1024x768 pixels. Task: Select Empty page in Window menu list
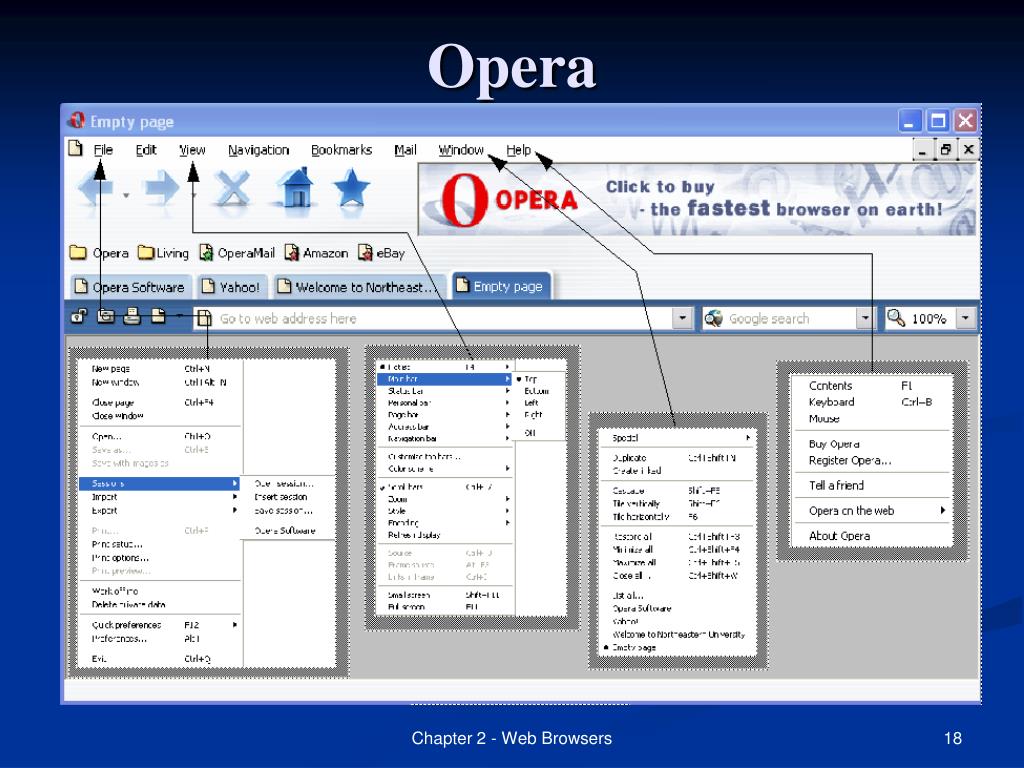(x=677, y=648)
